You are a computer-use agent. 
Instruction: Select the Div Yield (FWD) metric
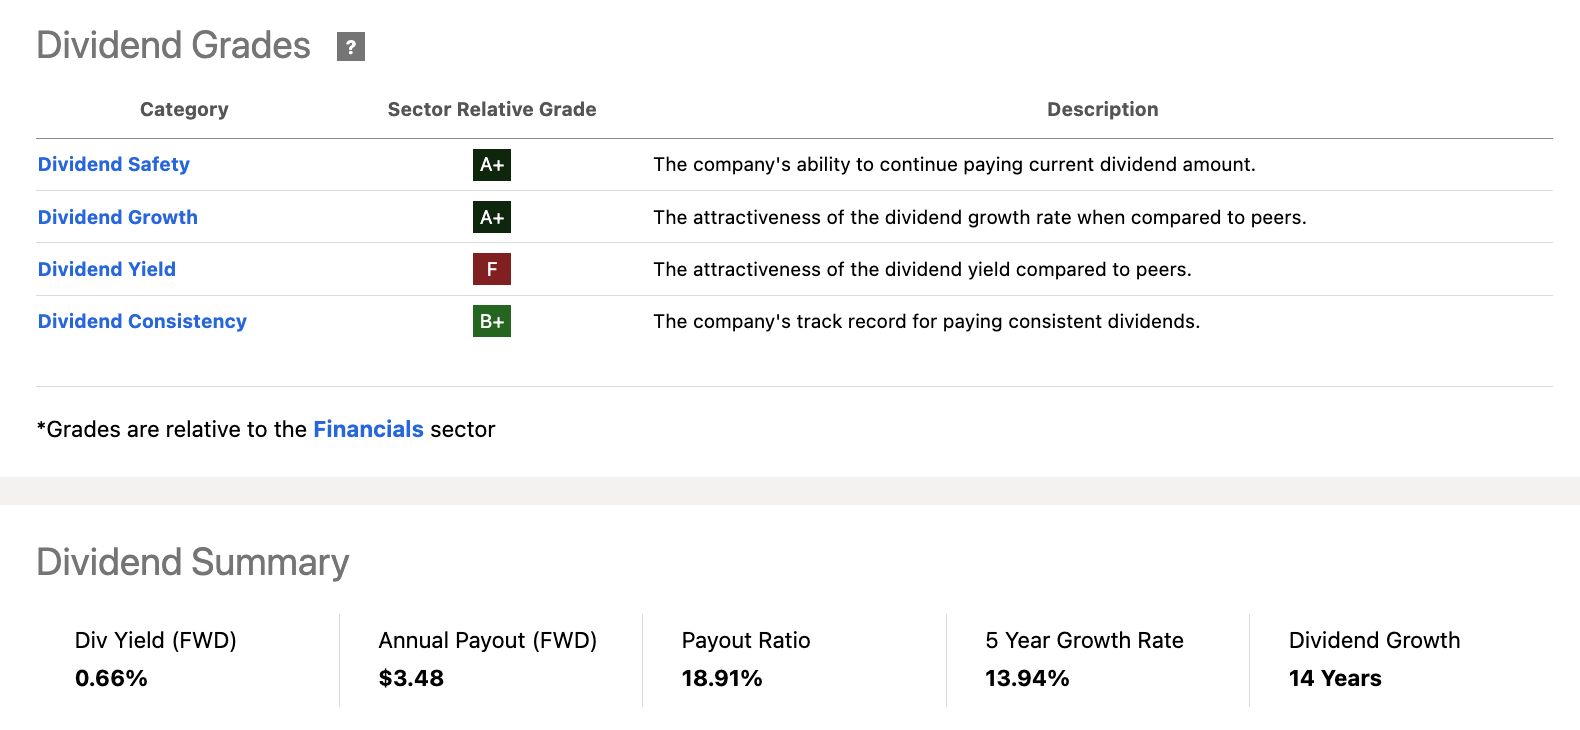(x=155, y=640)
